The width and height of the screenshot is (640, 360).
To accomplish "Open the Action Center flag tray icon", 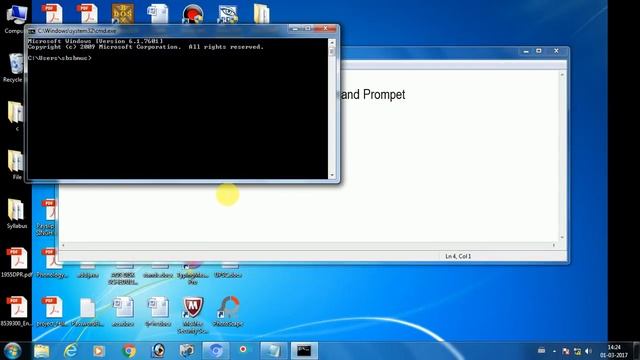I will click(566, 351).
